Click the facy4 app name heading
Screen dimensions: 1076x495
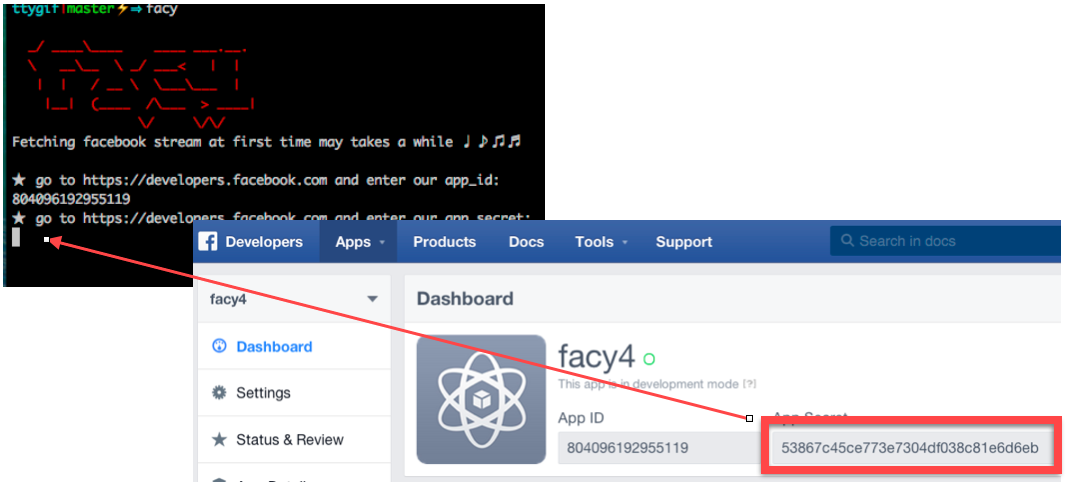point(596,357)
